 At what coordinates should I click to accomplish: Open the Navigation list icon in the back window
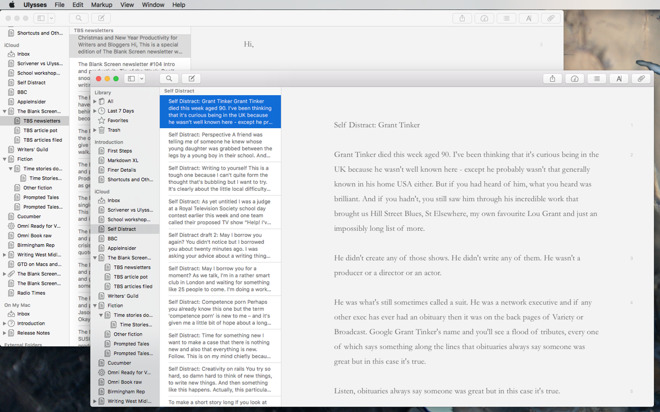point(506,19)
